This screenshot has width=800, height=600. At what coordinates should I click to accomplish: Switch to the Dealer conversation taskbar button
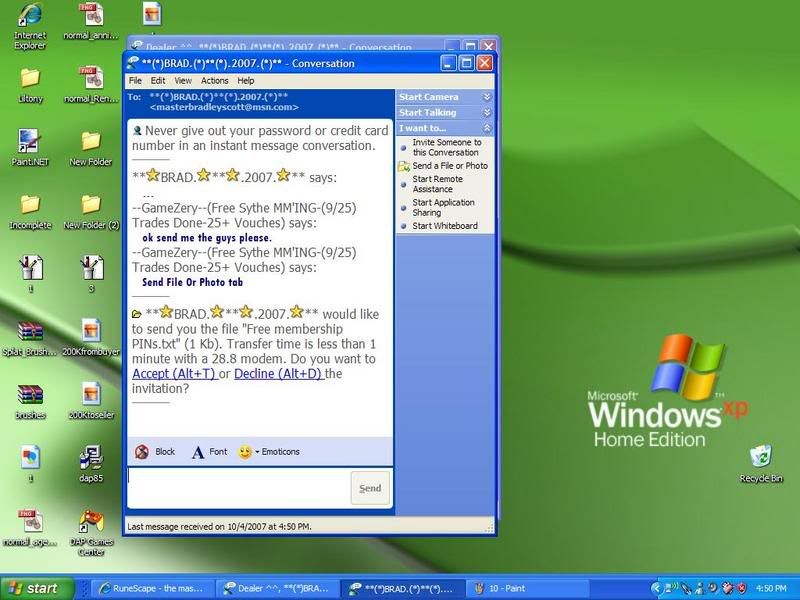[278, 588]
